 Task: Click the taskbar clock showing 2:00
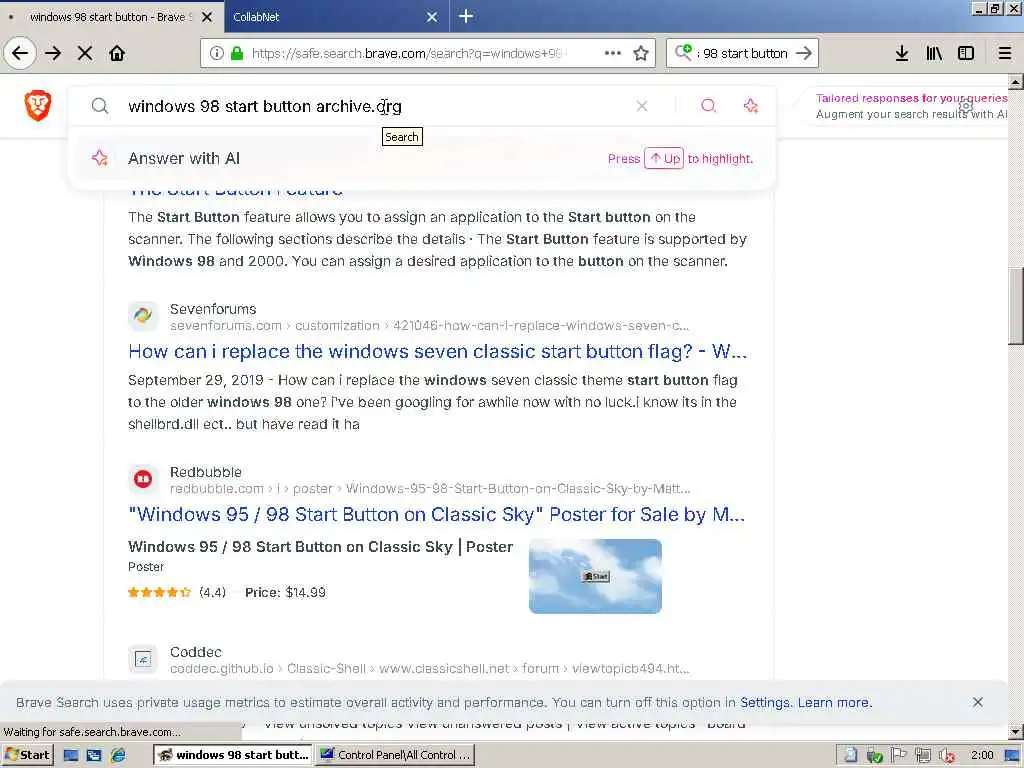(x=982, y=755)
